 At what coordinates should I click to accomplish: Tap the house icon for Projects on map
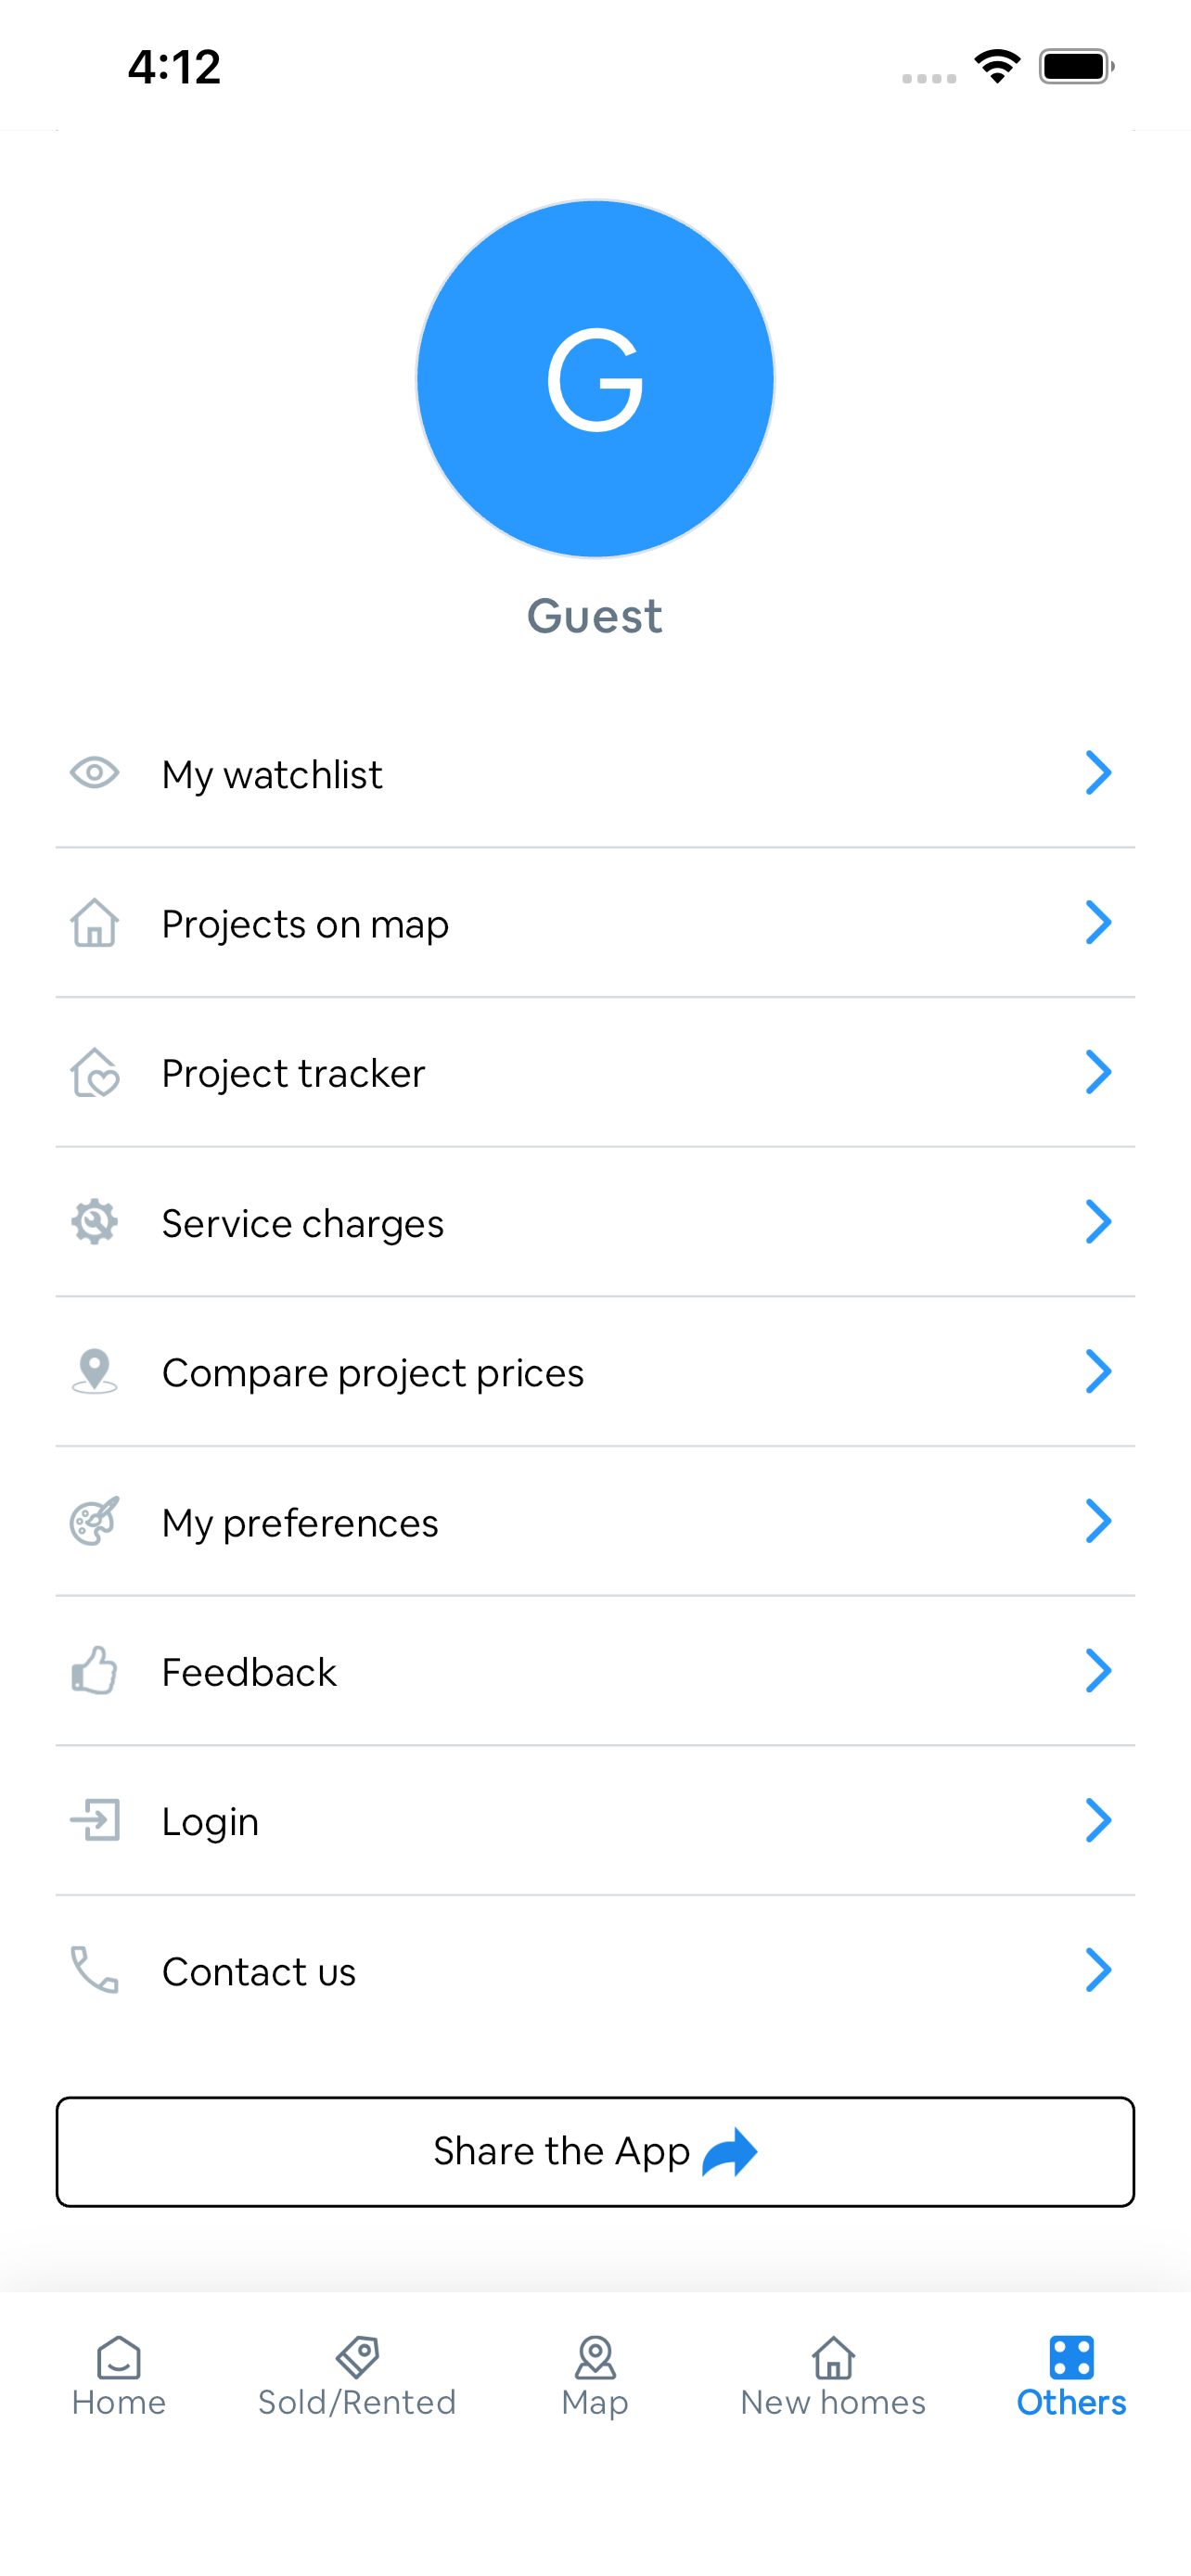point(94,922)
